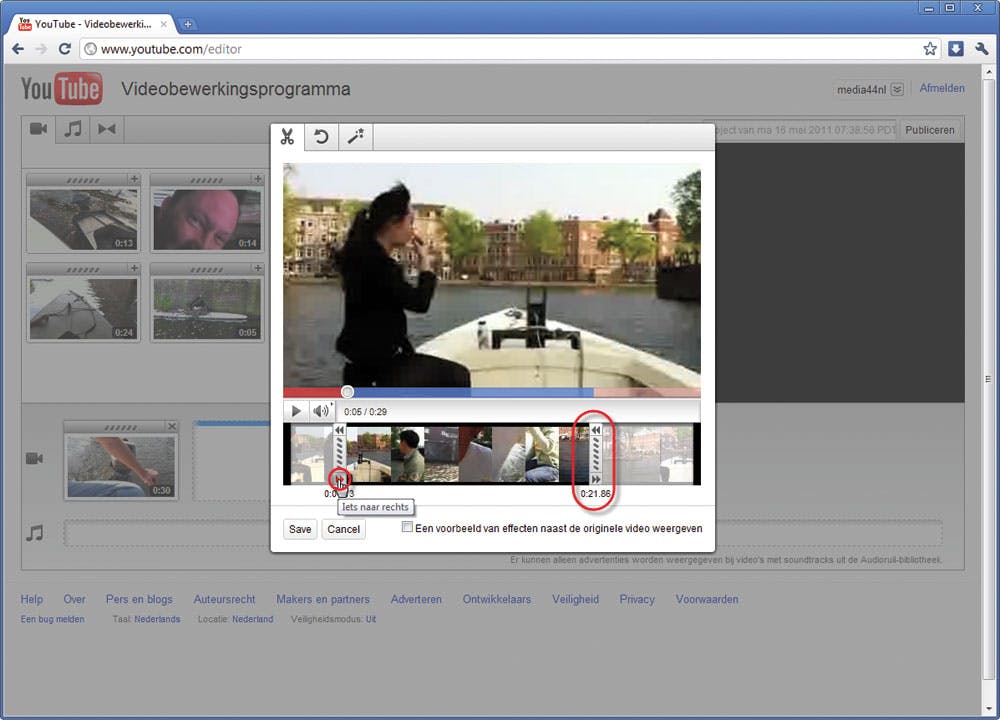Change location via Nederland link
The height and width of the screenshot is (720, 1000).
pyautogui.click(x=253, y=619)
